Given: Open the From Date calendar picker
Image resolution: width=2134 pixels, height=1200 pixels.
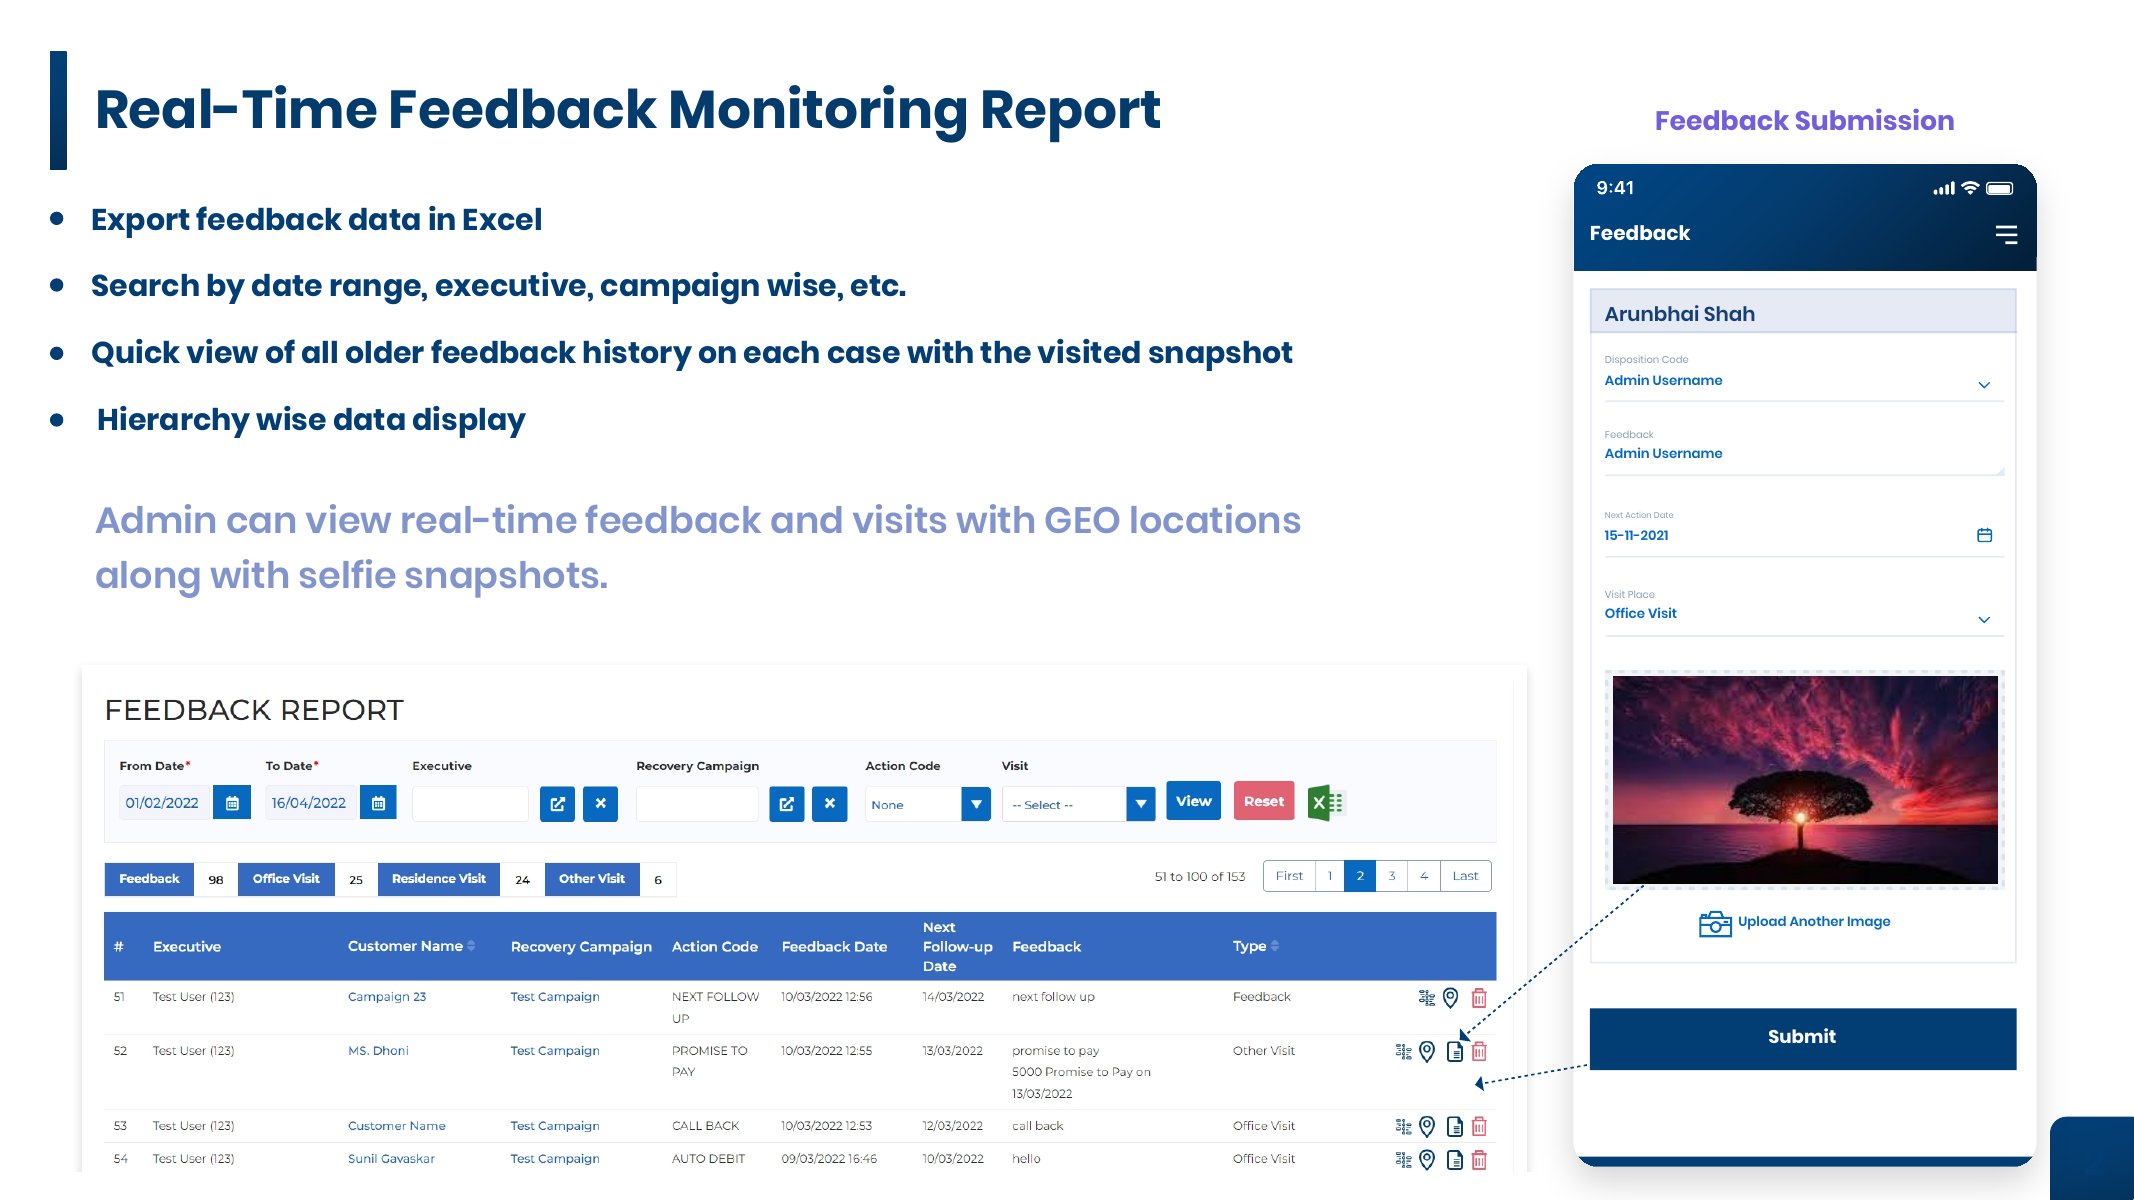Looking at the screenshot, I should pyautogui.click(x=232, y=803).
